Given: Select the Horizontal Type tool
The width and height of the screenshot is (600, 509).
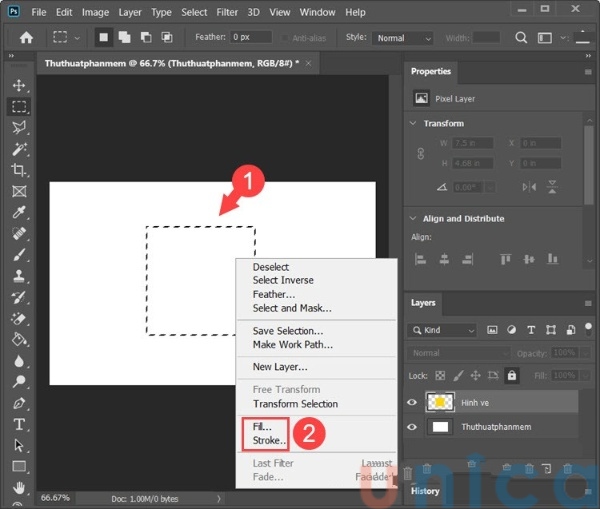Looking at the screenshot, I should click(x=19, y=424).
